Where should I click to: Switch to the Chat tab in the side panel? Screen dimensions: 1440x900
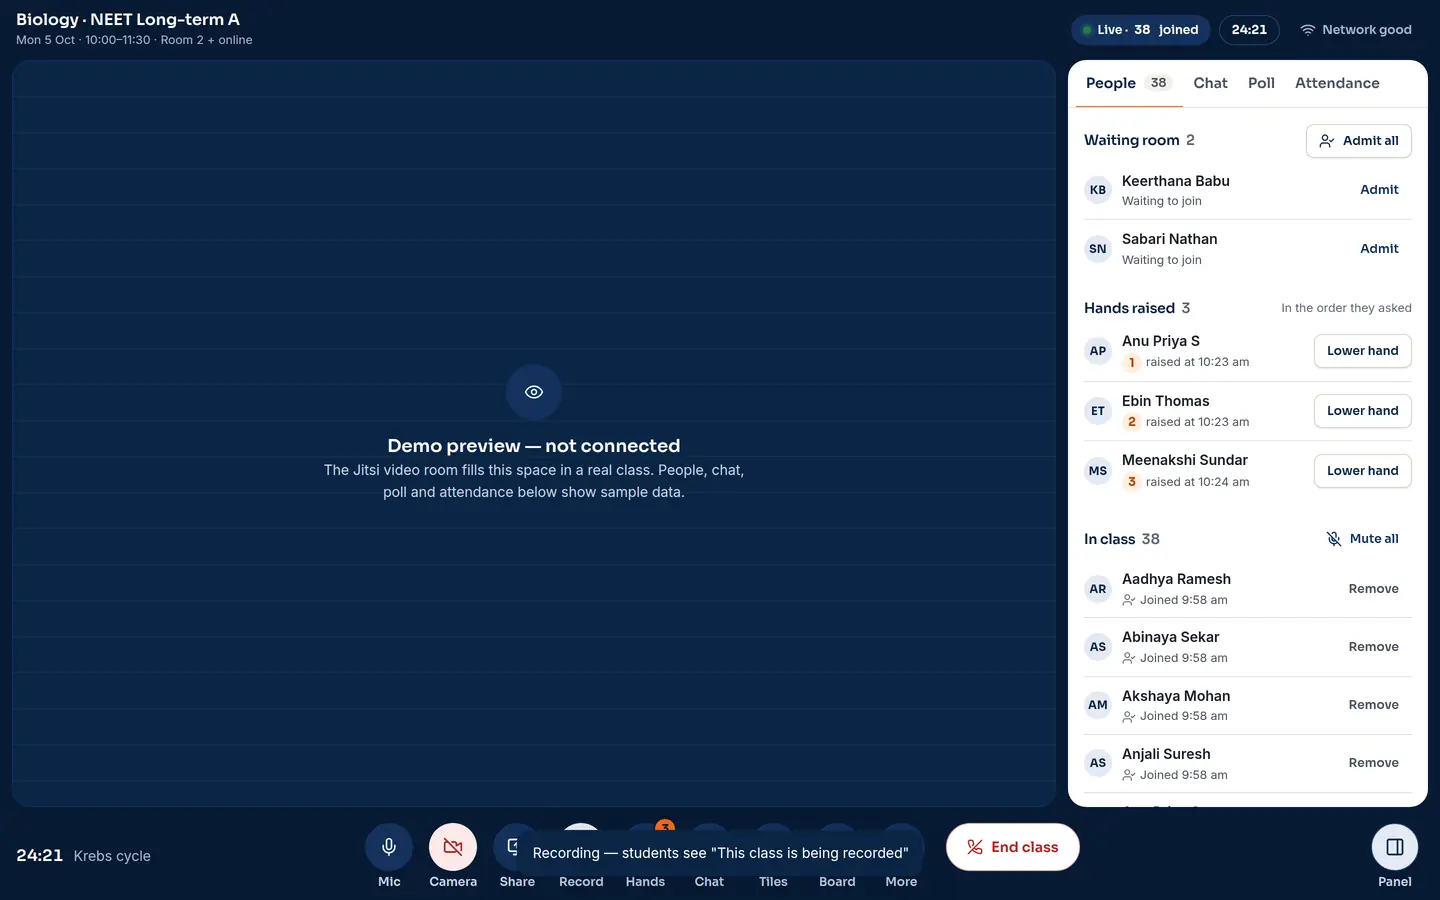(x=1210, y=83)
